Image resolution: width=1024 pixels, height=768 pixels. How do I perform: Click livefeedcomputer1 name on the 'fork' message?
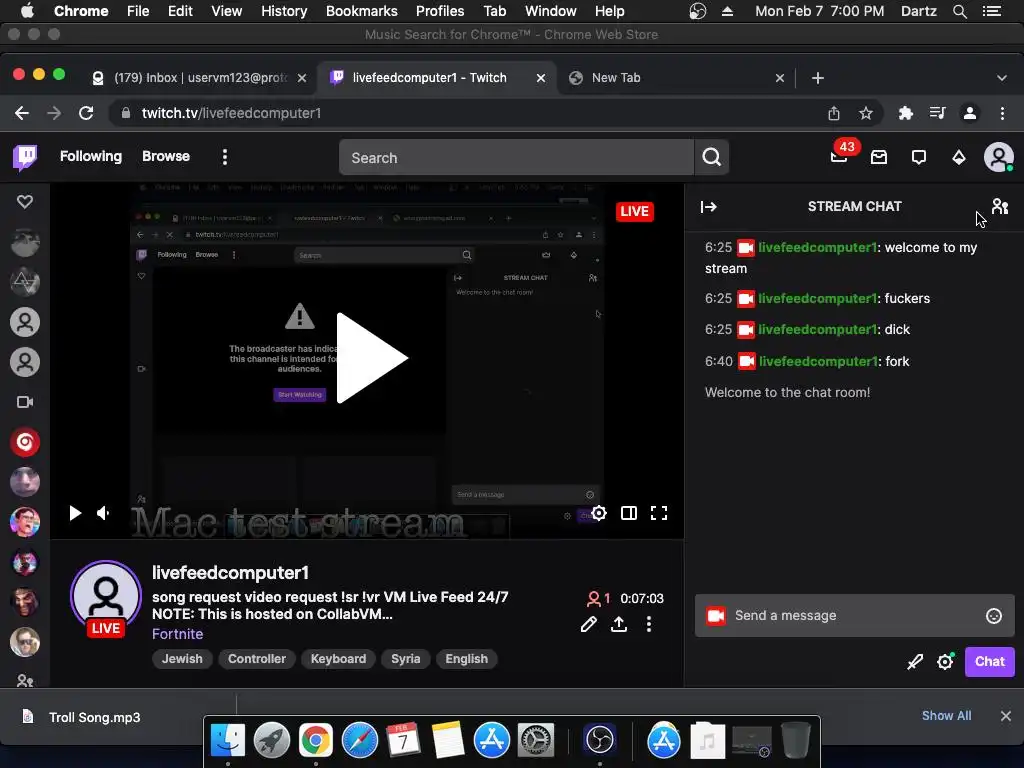click(818, 361)
